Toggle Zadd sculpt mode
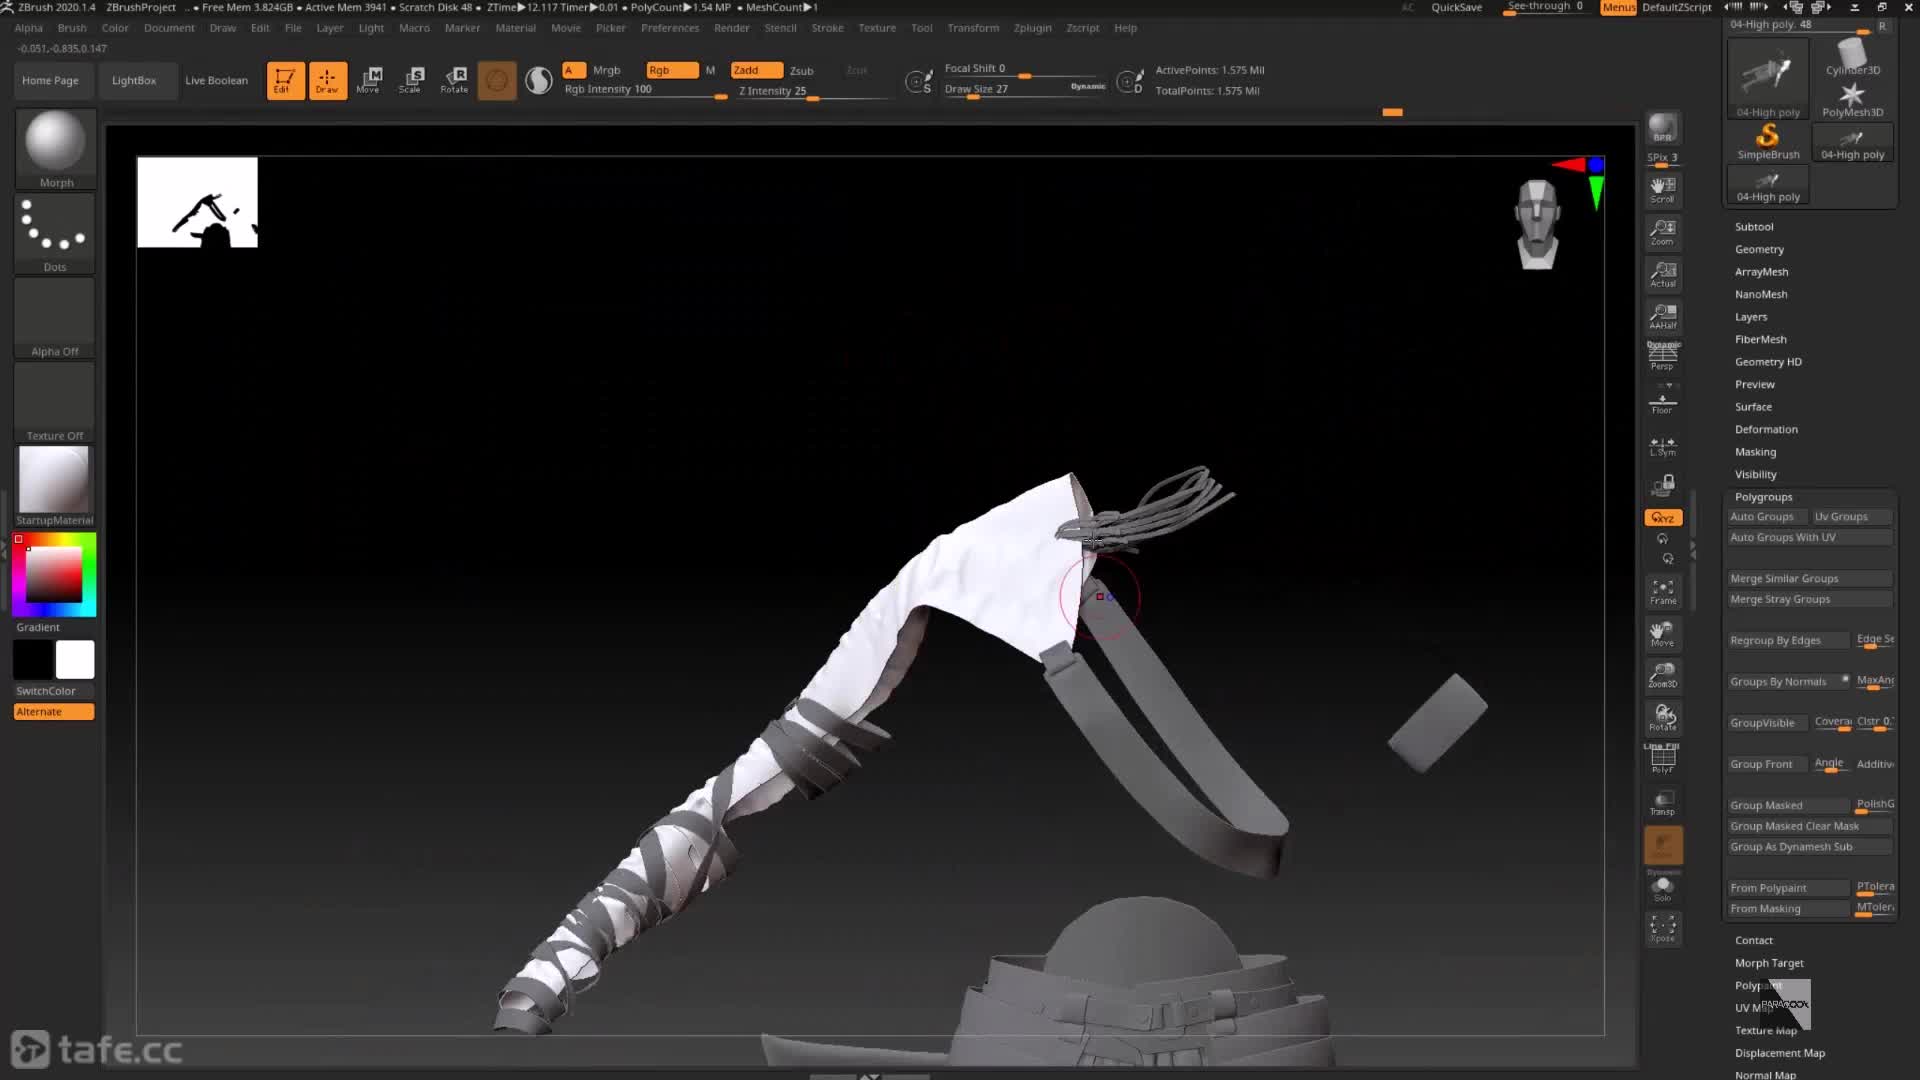The height and width of the screenshot is (1080, 1920). coord(757,70)
